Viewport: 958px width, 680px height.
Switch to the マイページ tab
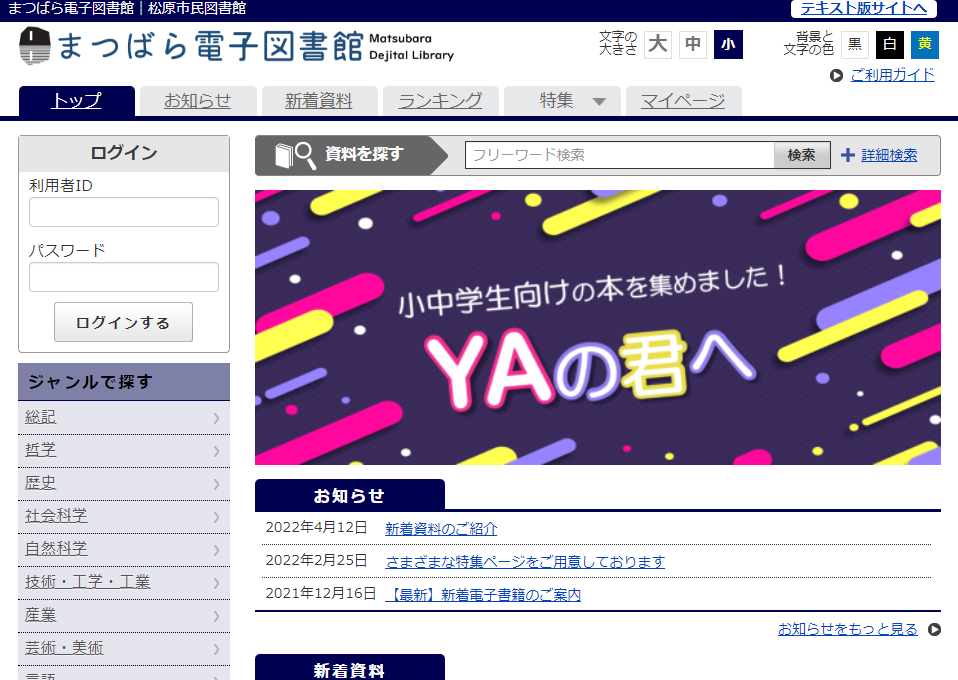(x=683, y=101)
